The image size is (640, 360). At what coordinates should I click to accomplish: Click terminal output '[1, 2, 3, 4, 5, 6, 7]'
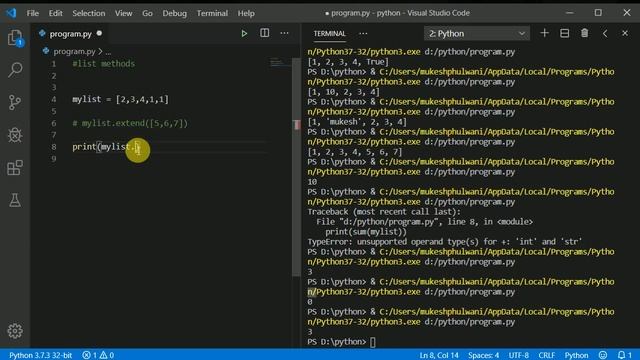pyautogui.click(x=355, y=152)
